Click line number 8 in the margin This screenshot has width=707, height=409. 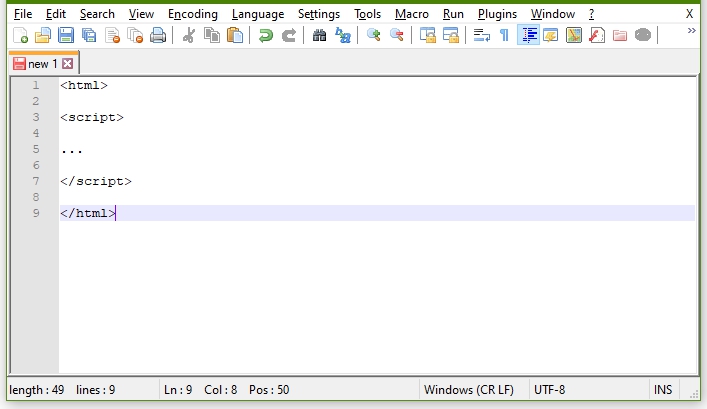(x=36, y=197)
